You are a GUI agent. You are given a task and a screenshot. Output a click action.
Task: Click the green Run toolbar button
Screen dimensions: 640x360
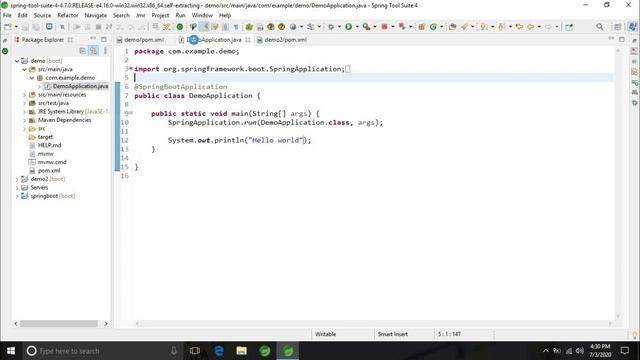(349, 27)
